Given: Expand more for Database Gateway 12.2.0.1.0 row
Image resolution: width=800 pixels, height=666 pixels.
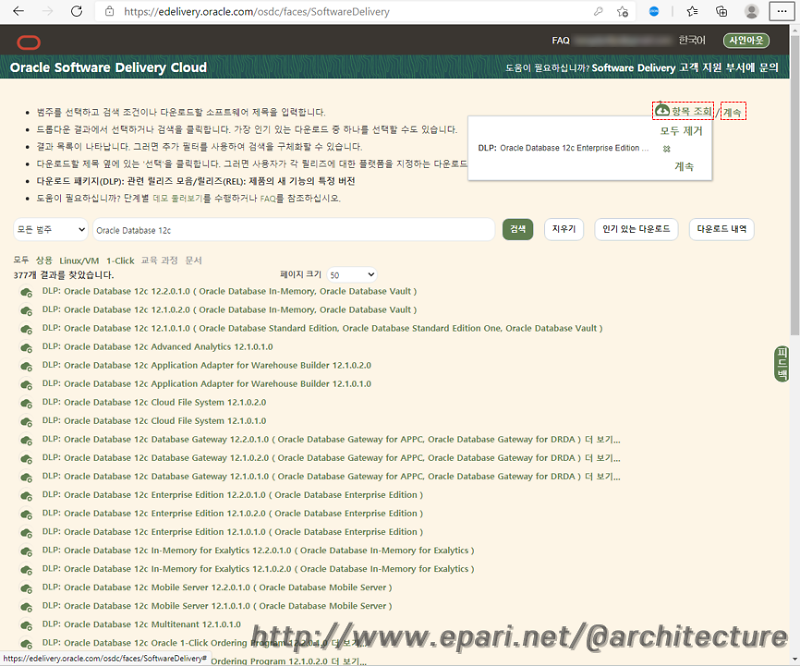Looking at the screenshot, I should click(x=603, y=439).
